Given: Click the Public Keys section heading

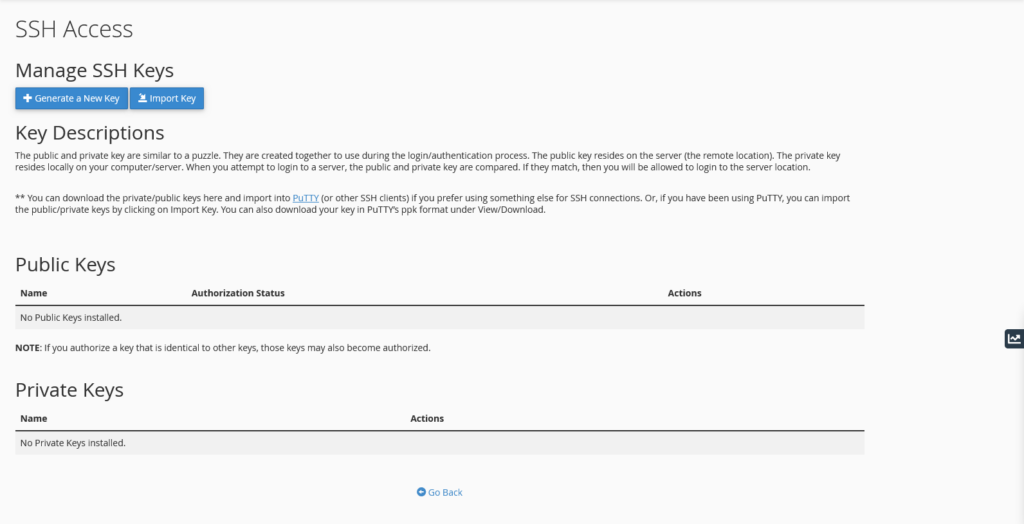Looking at the screenshot, I should 65,265.
